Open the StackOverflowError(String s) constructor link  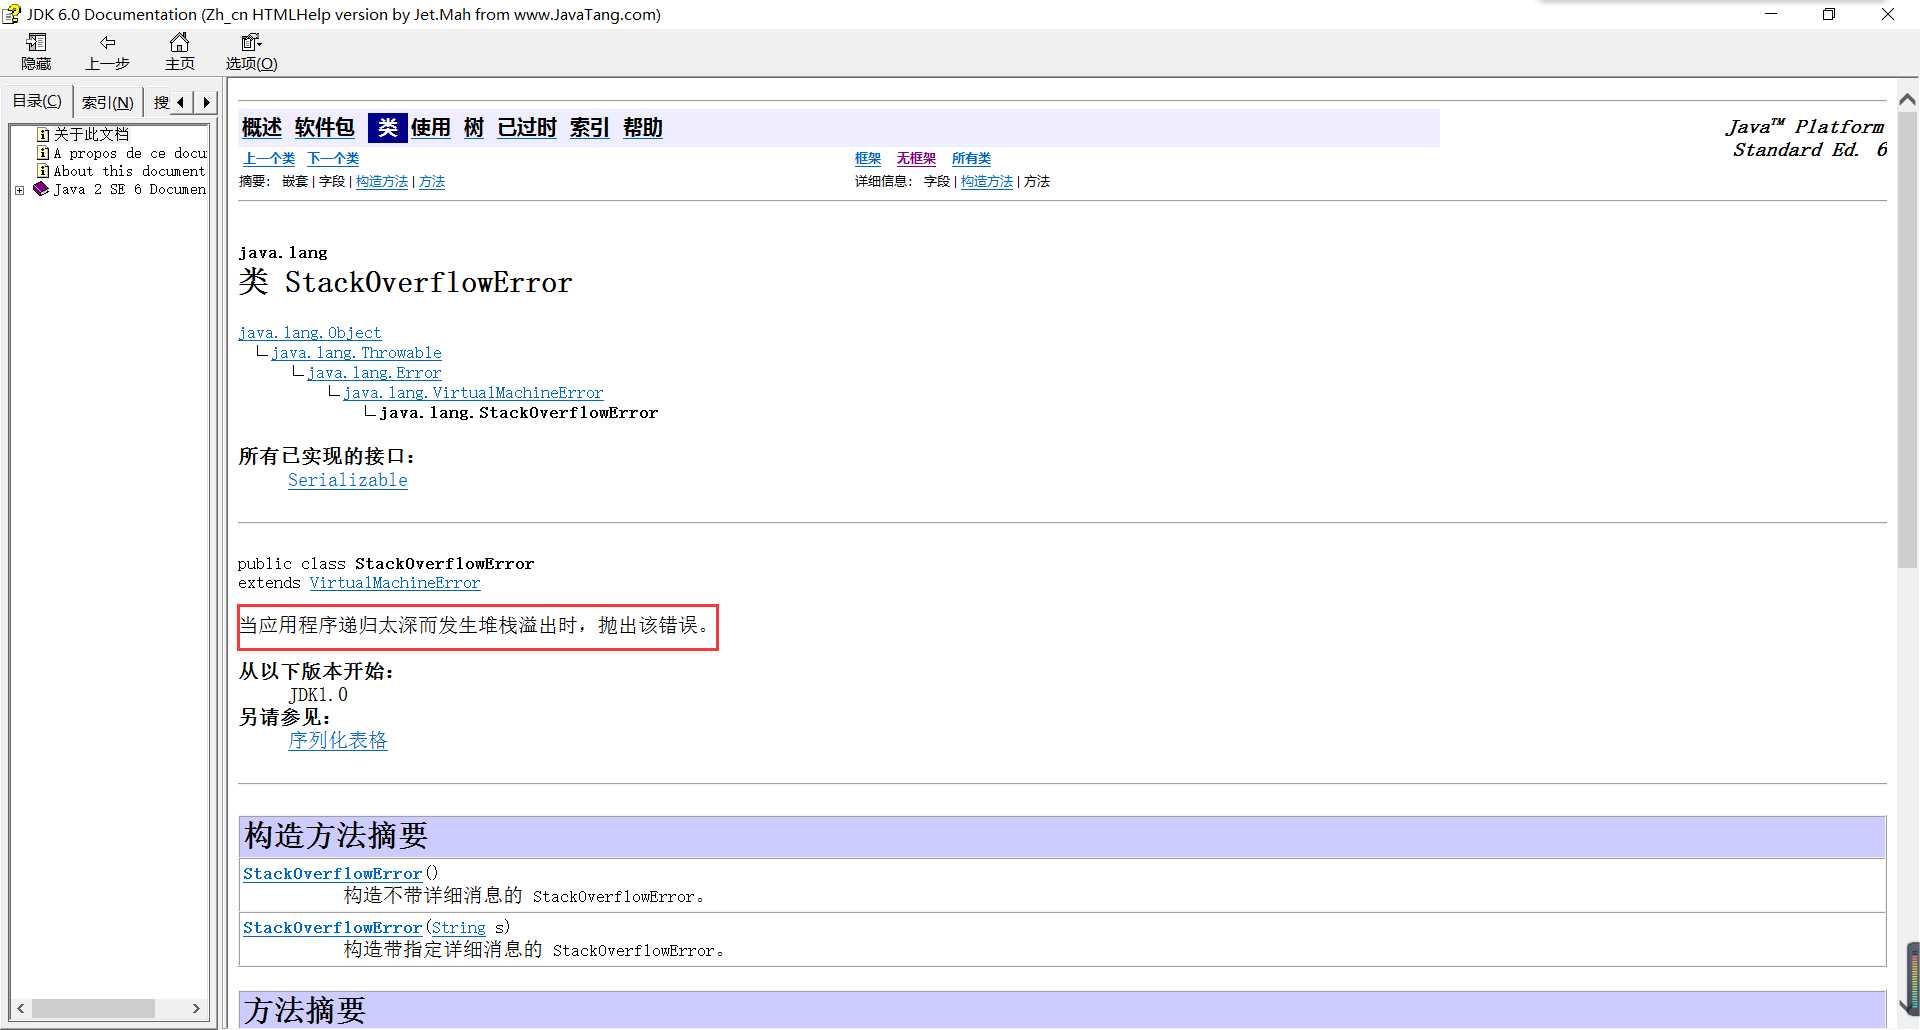point(332,927)
